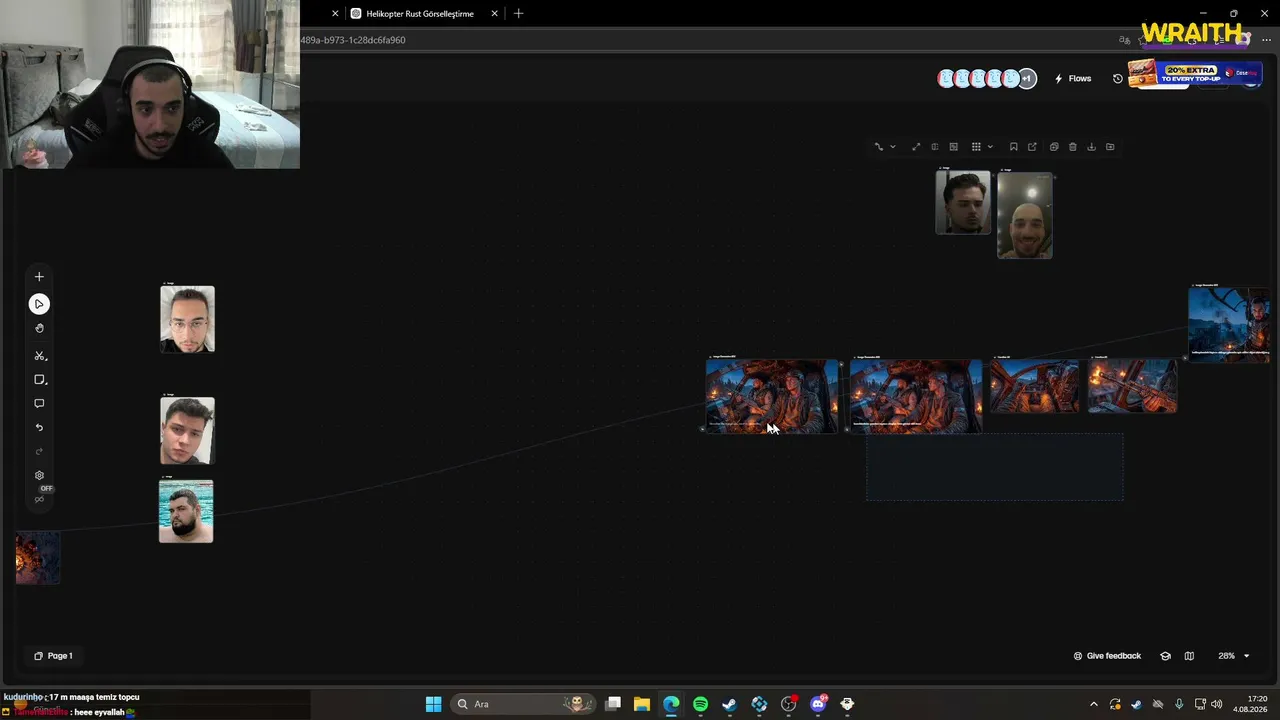This screenshot has height=720, width=1280.
Task: Open Discord from taskbar
Action: 818,704
